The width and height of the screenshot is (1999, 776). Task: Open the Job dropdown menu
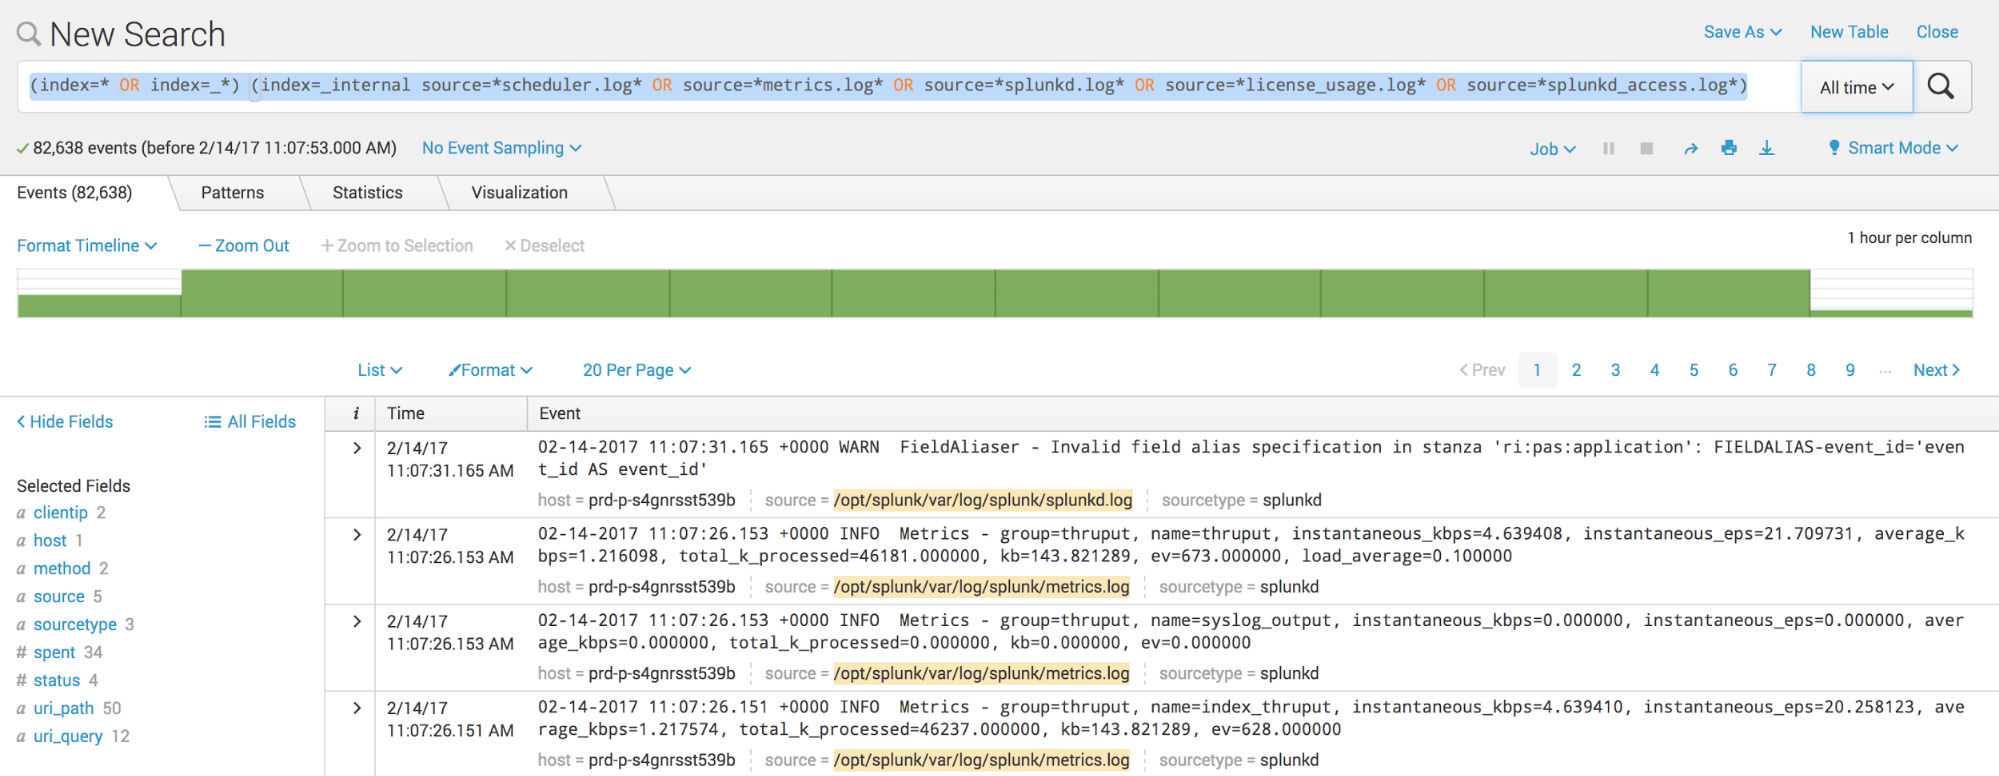(x=1552, y=149)
